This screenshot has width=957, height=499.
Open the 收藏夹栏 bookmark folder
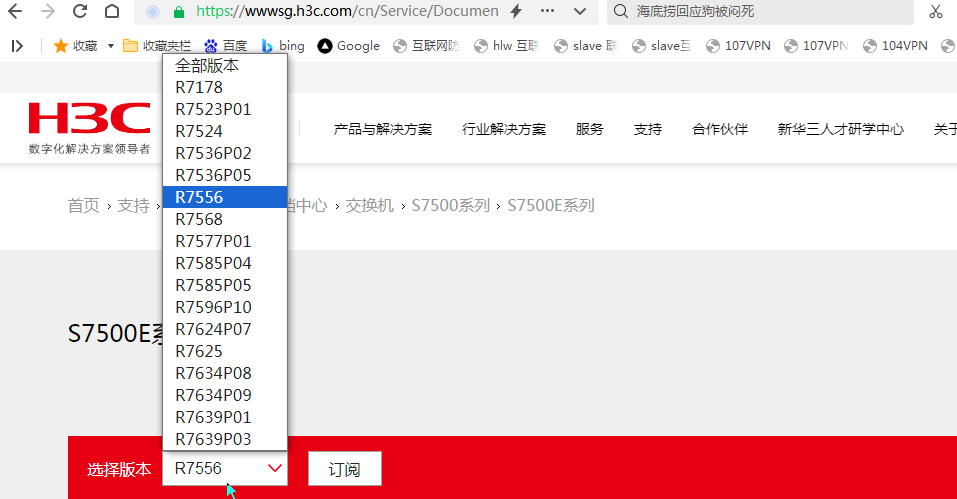point(157,46)
